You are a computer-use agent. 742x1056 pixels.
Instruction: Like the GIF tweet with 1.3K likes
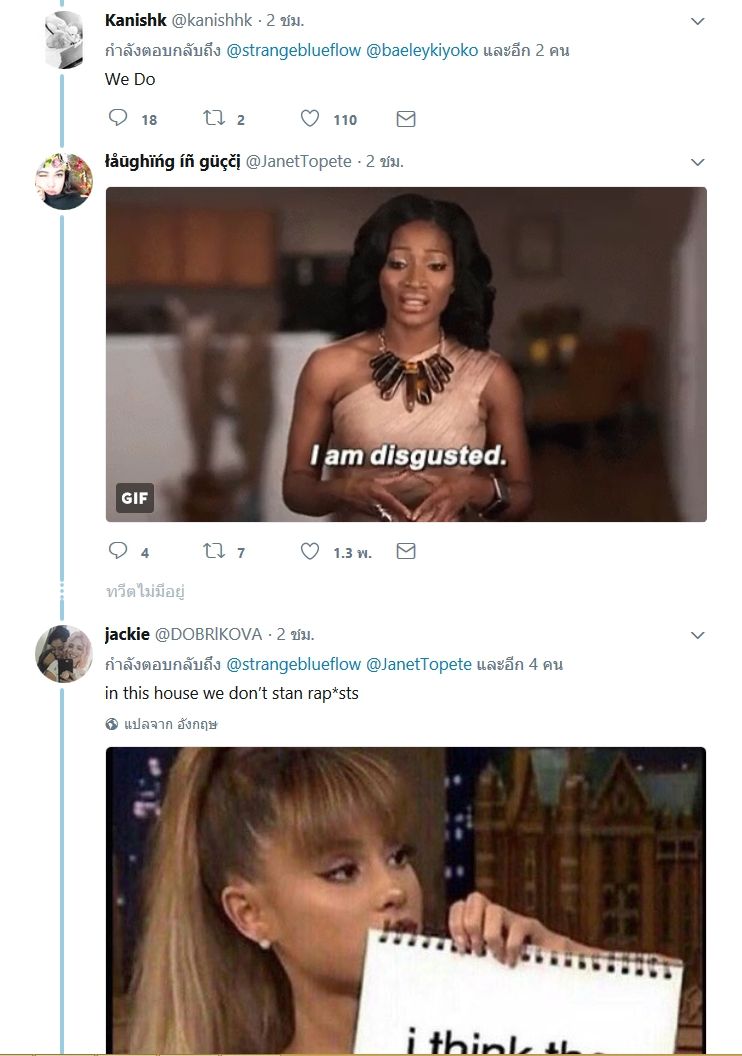point(310,551)
